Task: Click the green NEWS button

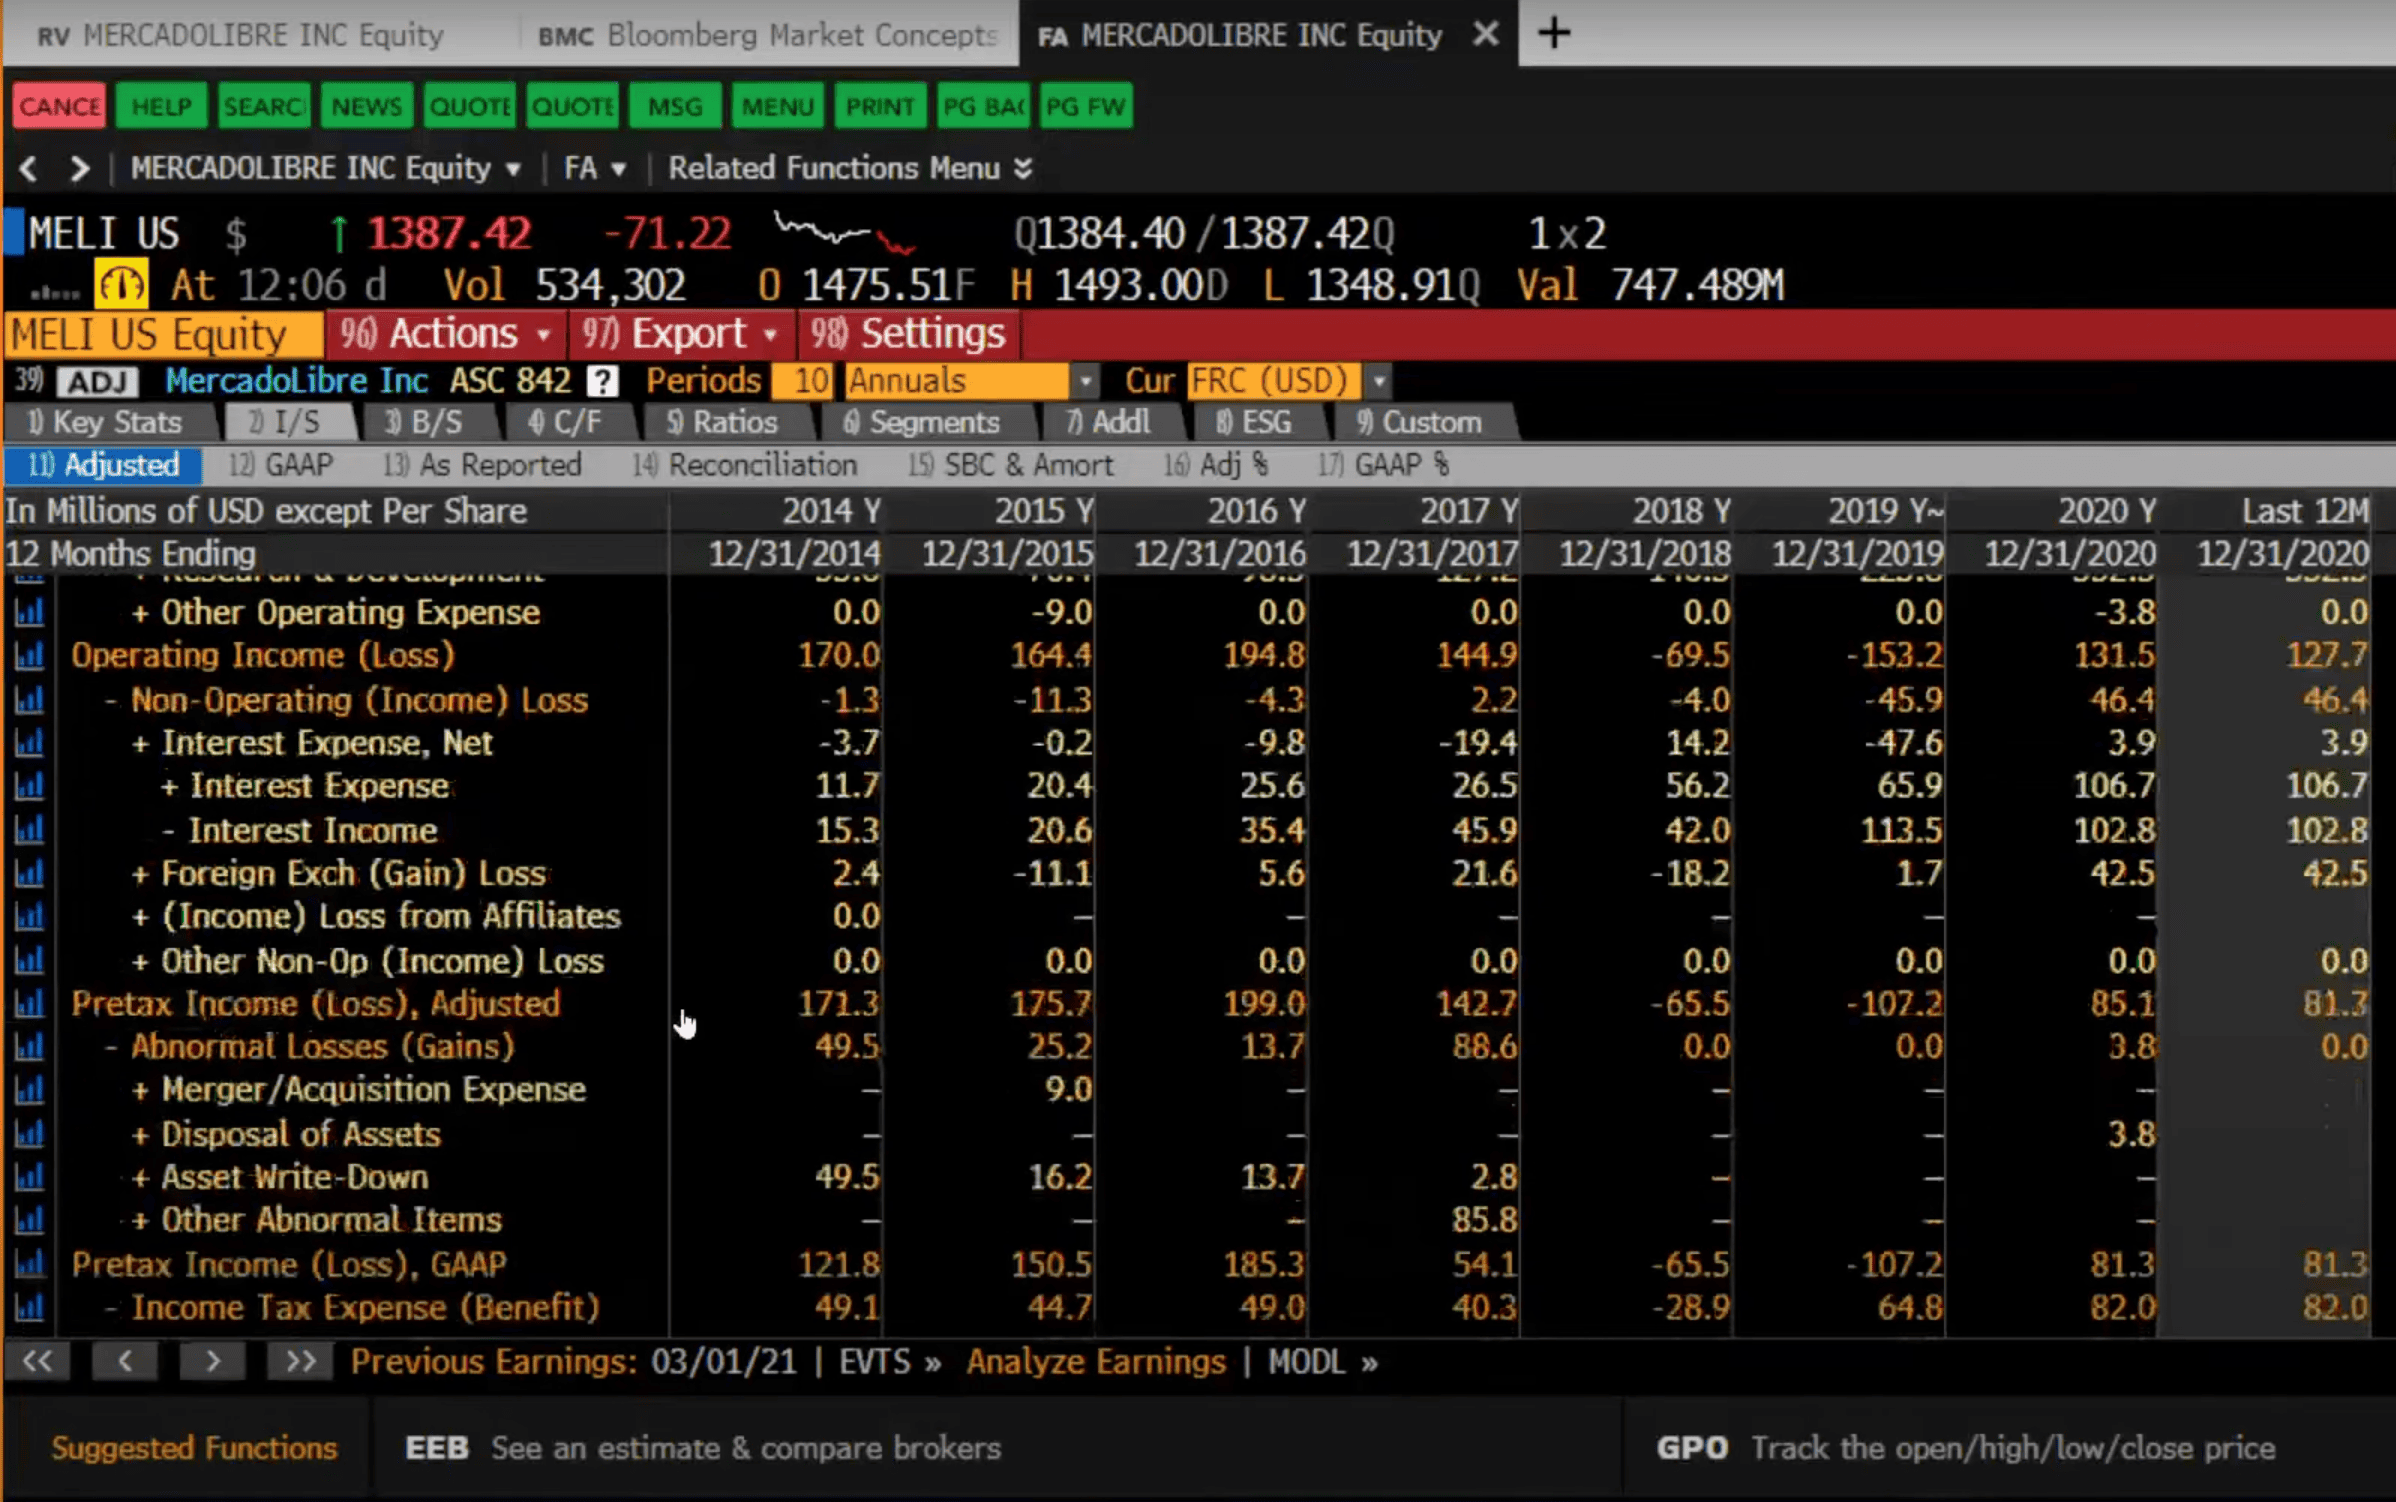Action: [367, 106]
